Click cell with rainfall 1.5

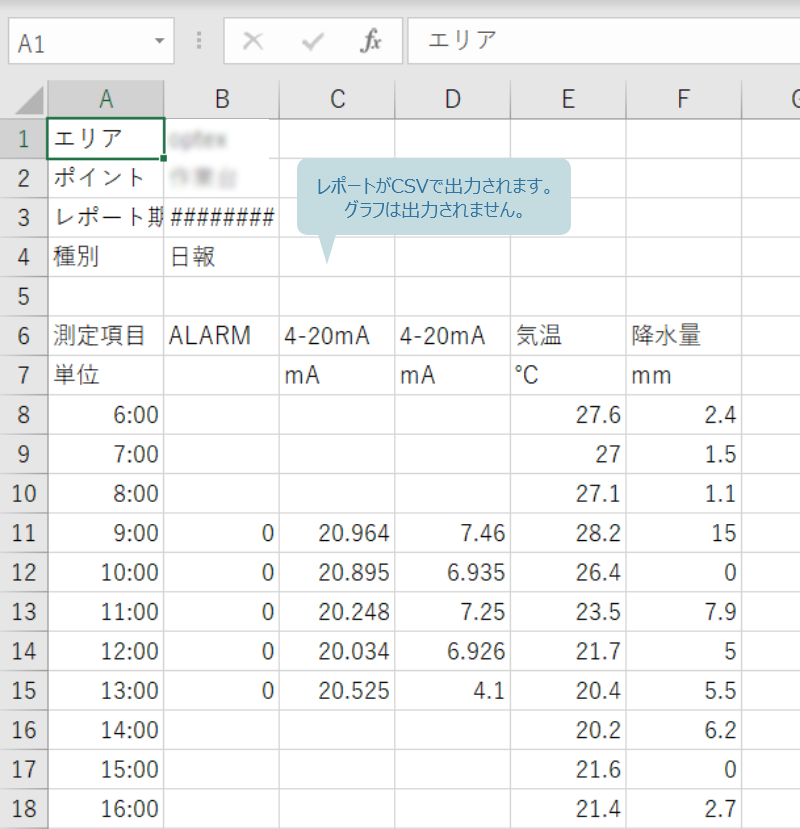(684, 454)
